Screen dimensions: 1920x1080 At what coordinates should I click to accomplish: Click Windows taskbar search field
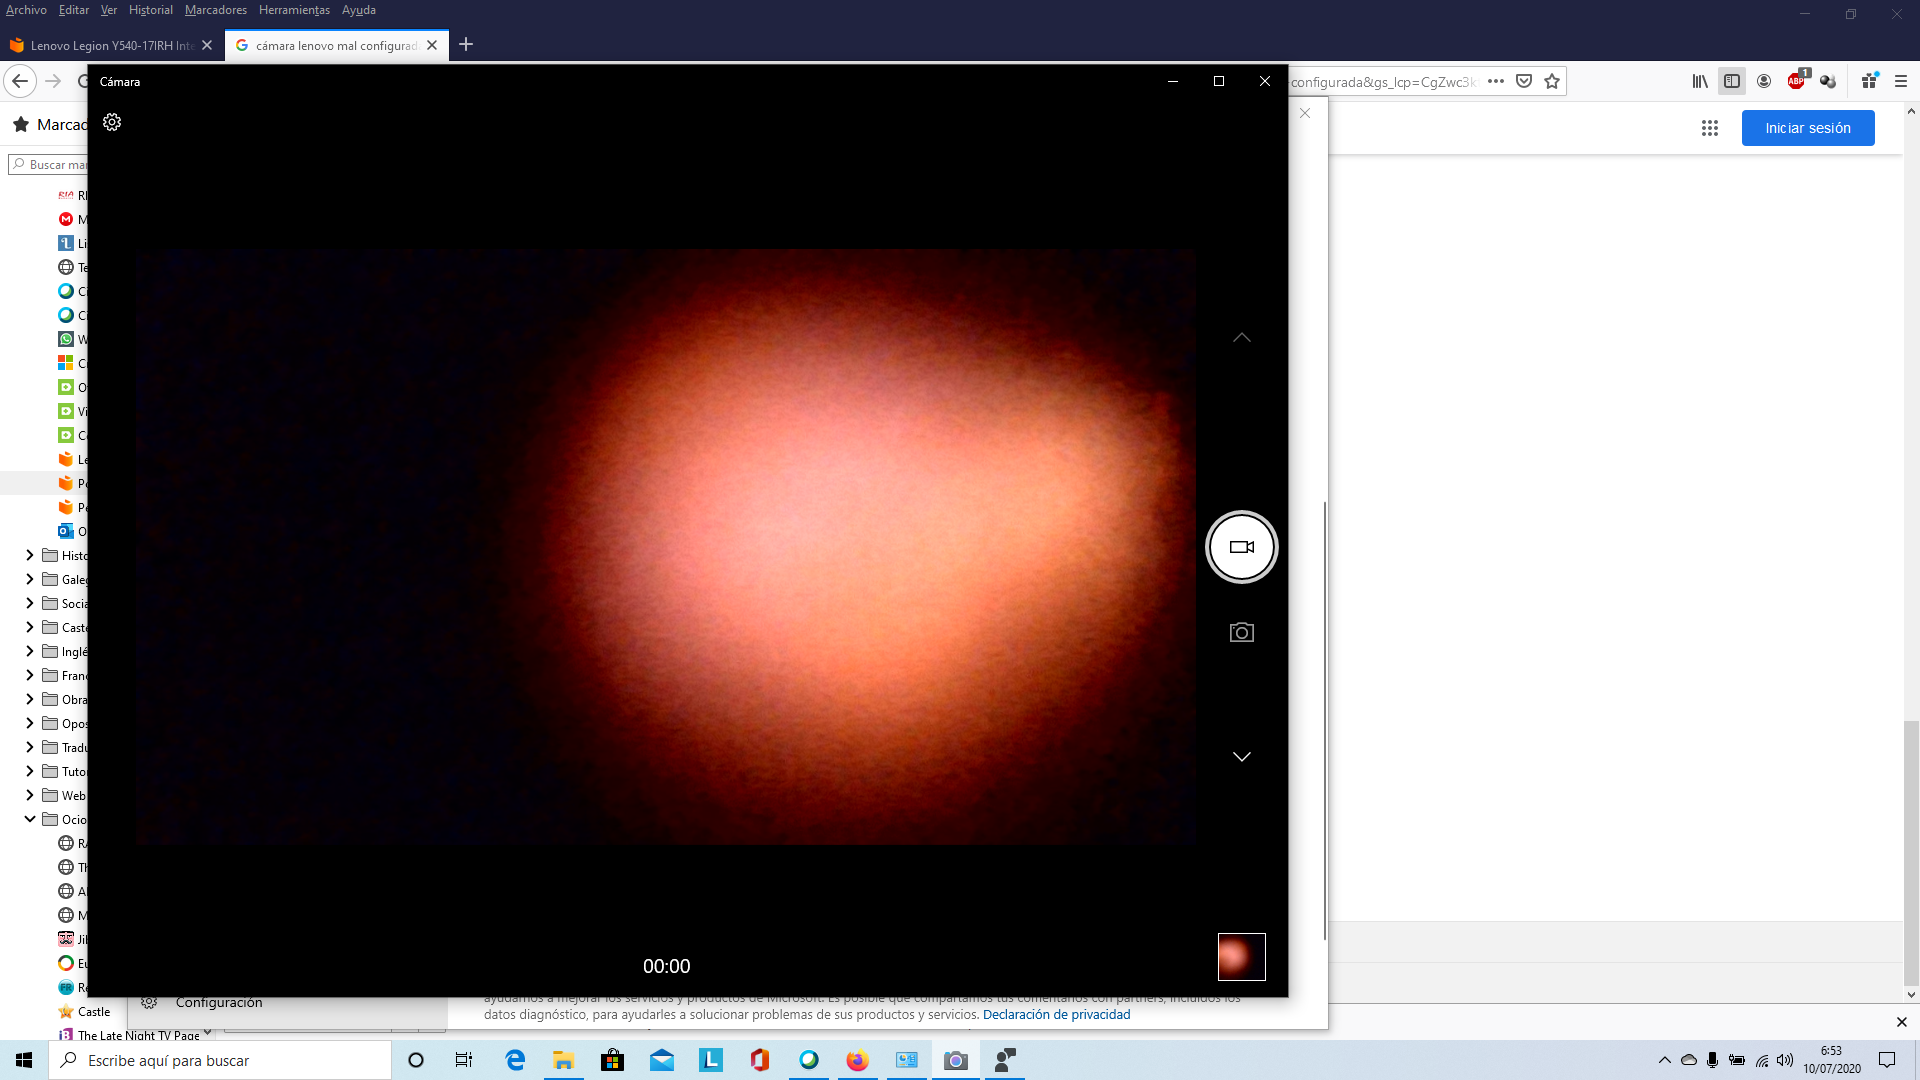coord(220,1060)
